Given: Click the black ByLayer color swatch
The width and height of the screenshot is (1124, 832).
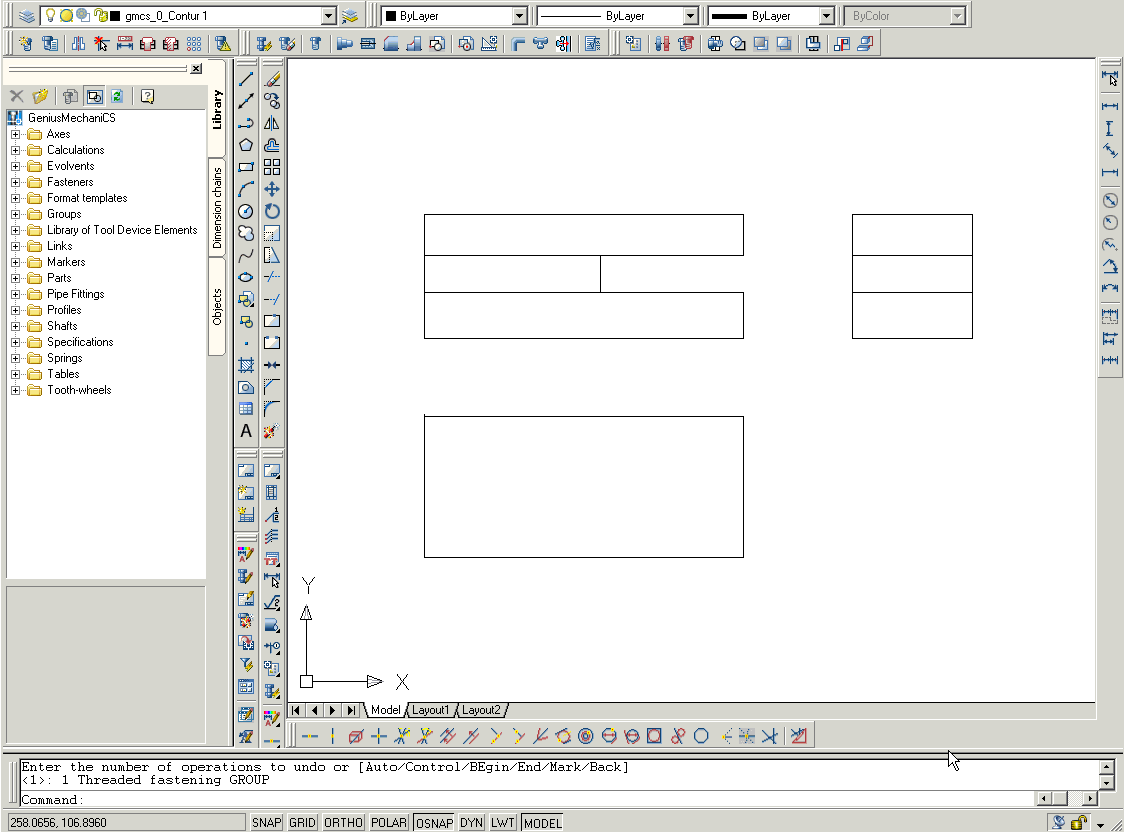Looking at the screenshot, I should point(391,16).
